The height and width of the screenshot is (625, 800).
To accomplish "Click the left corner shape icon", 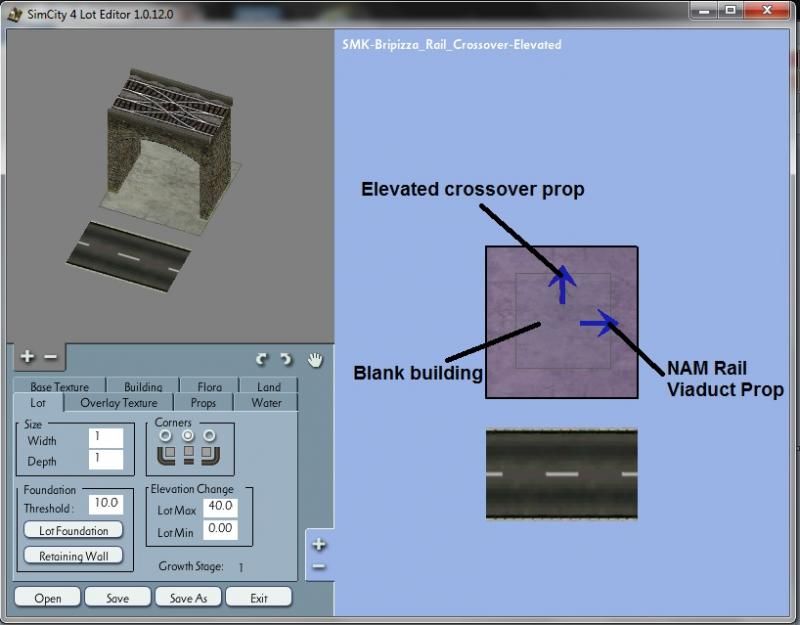I will point(166,455).
